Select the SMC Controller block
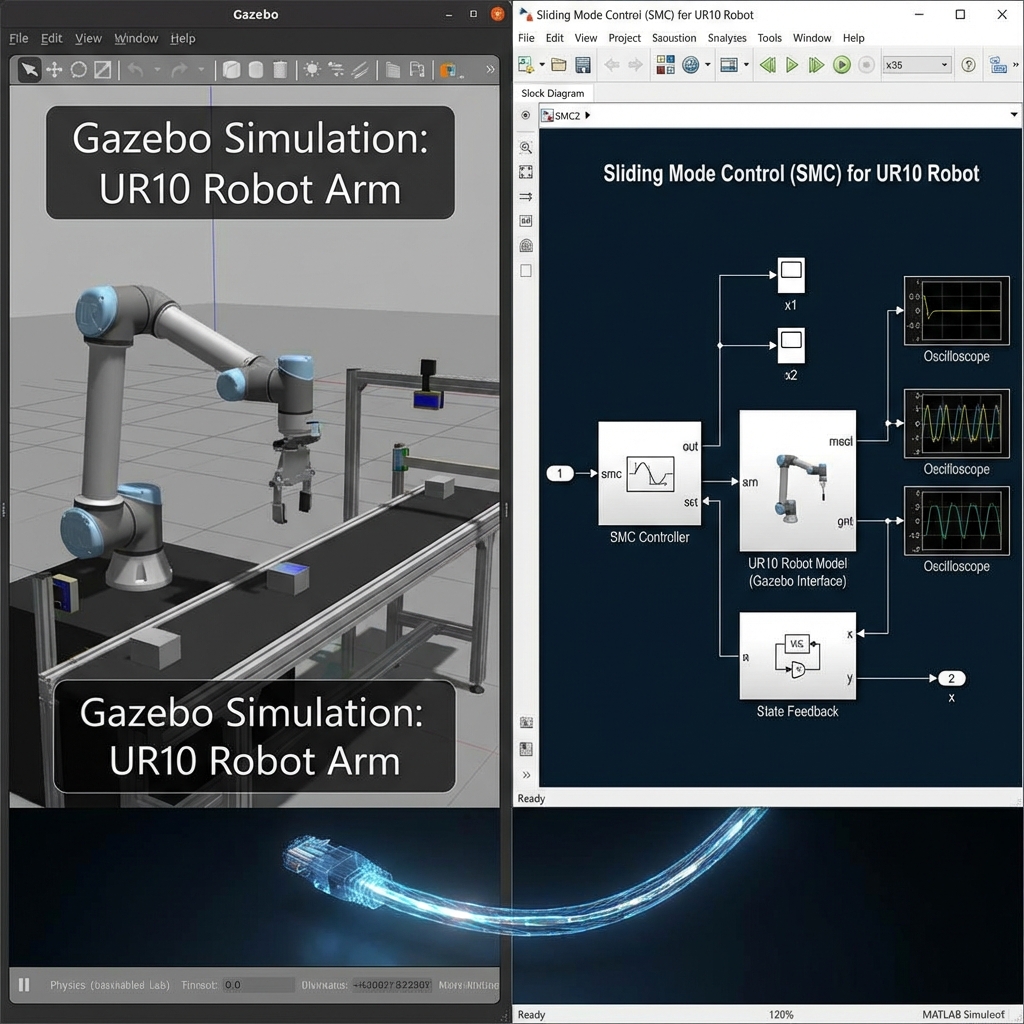The image size is (1024, 1024). 650,473
